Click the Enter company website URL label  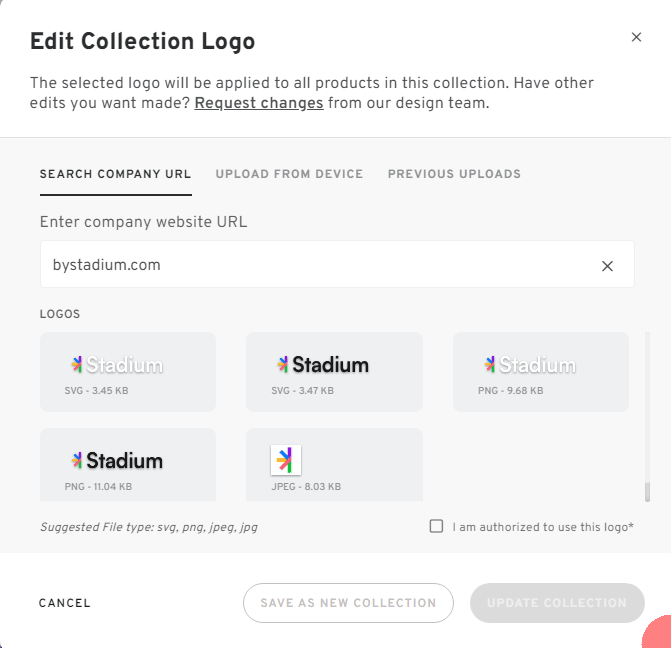[x=143, y=222]
